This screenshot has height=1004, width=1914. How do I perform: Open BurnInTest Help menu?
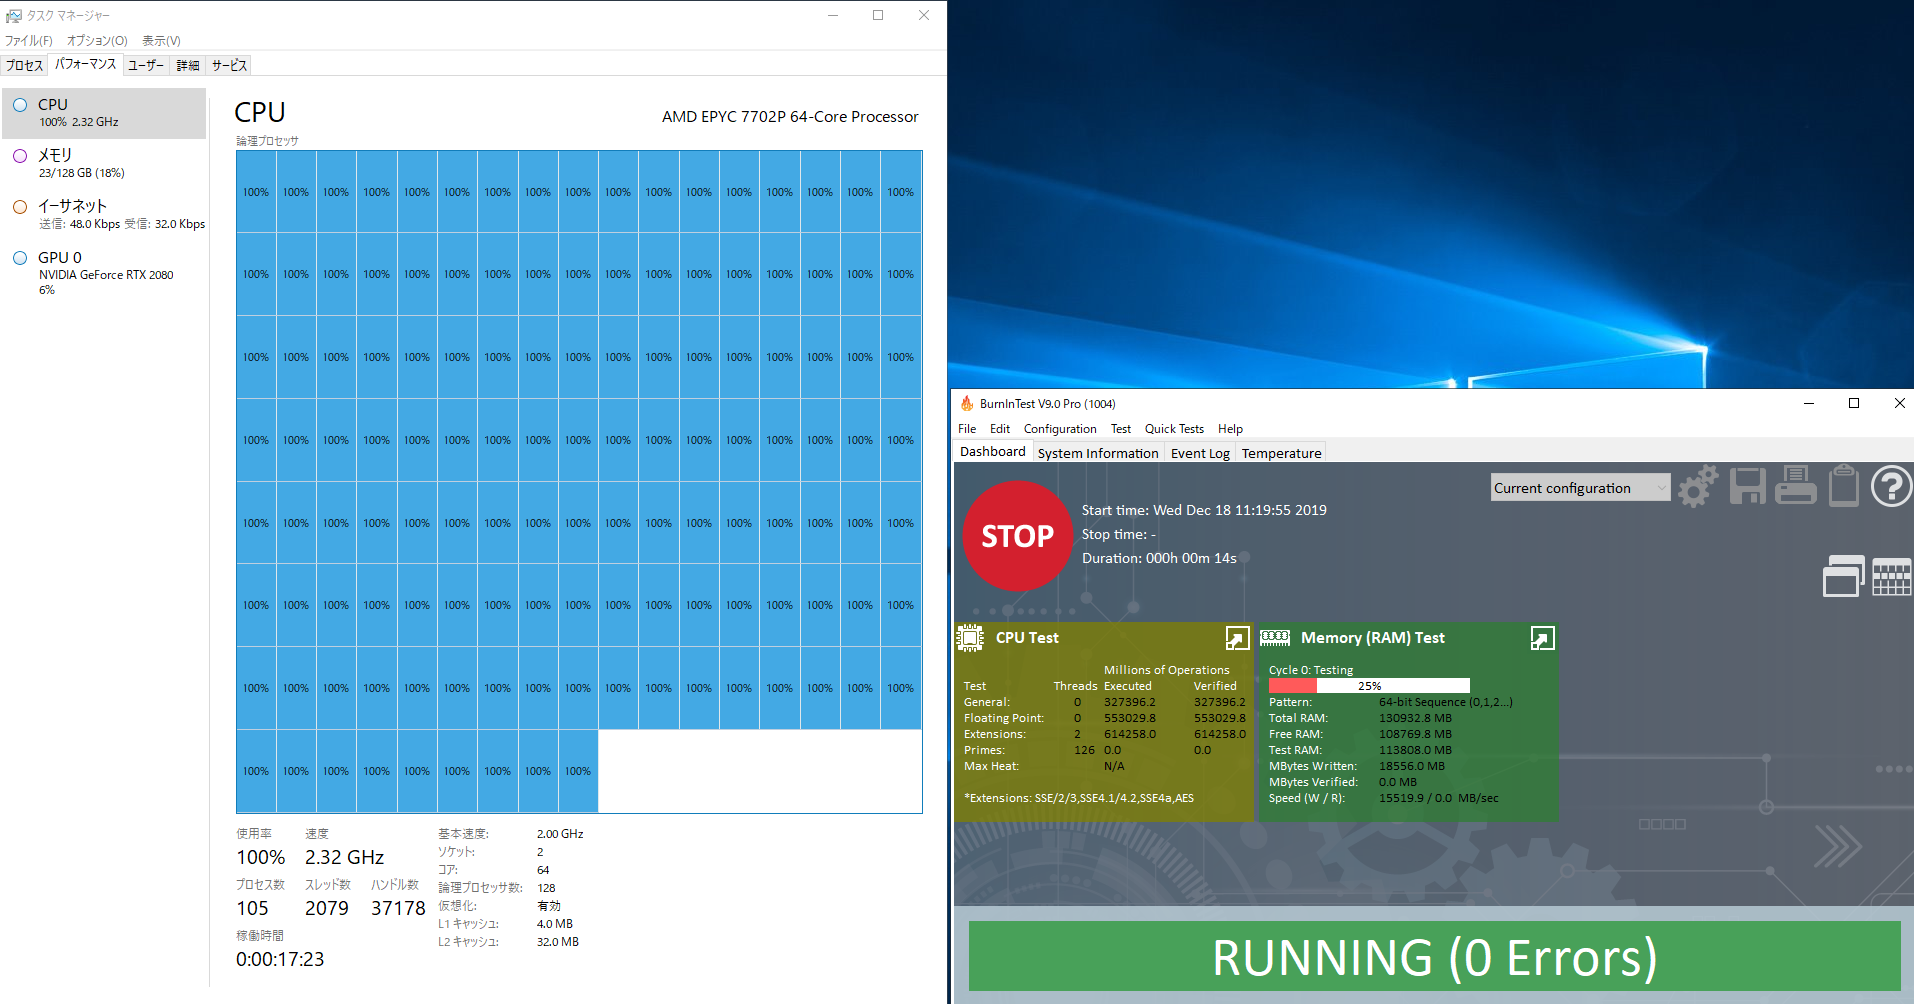coord(1230,429)
